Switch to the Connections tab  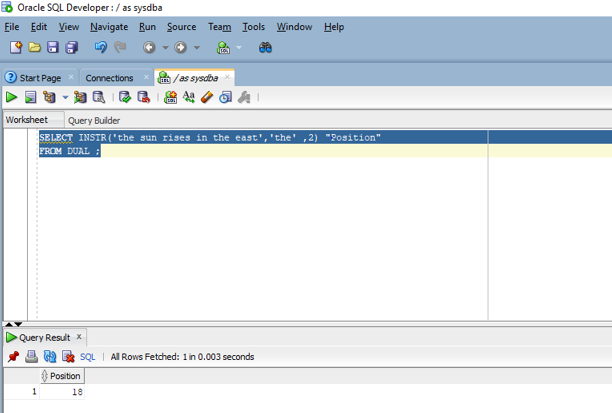point(109,78)
